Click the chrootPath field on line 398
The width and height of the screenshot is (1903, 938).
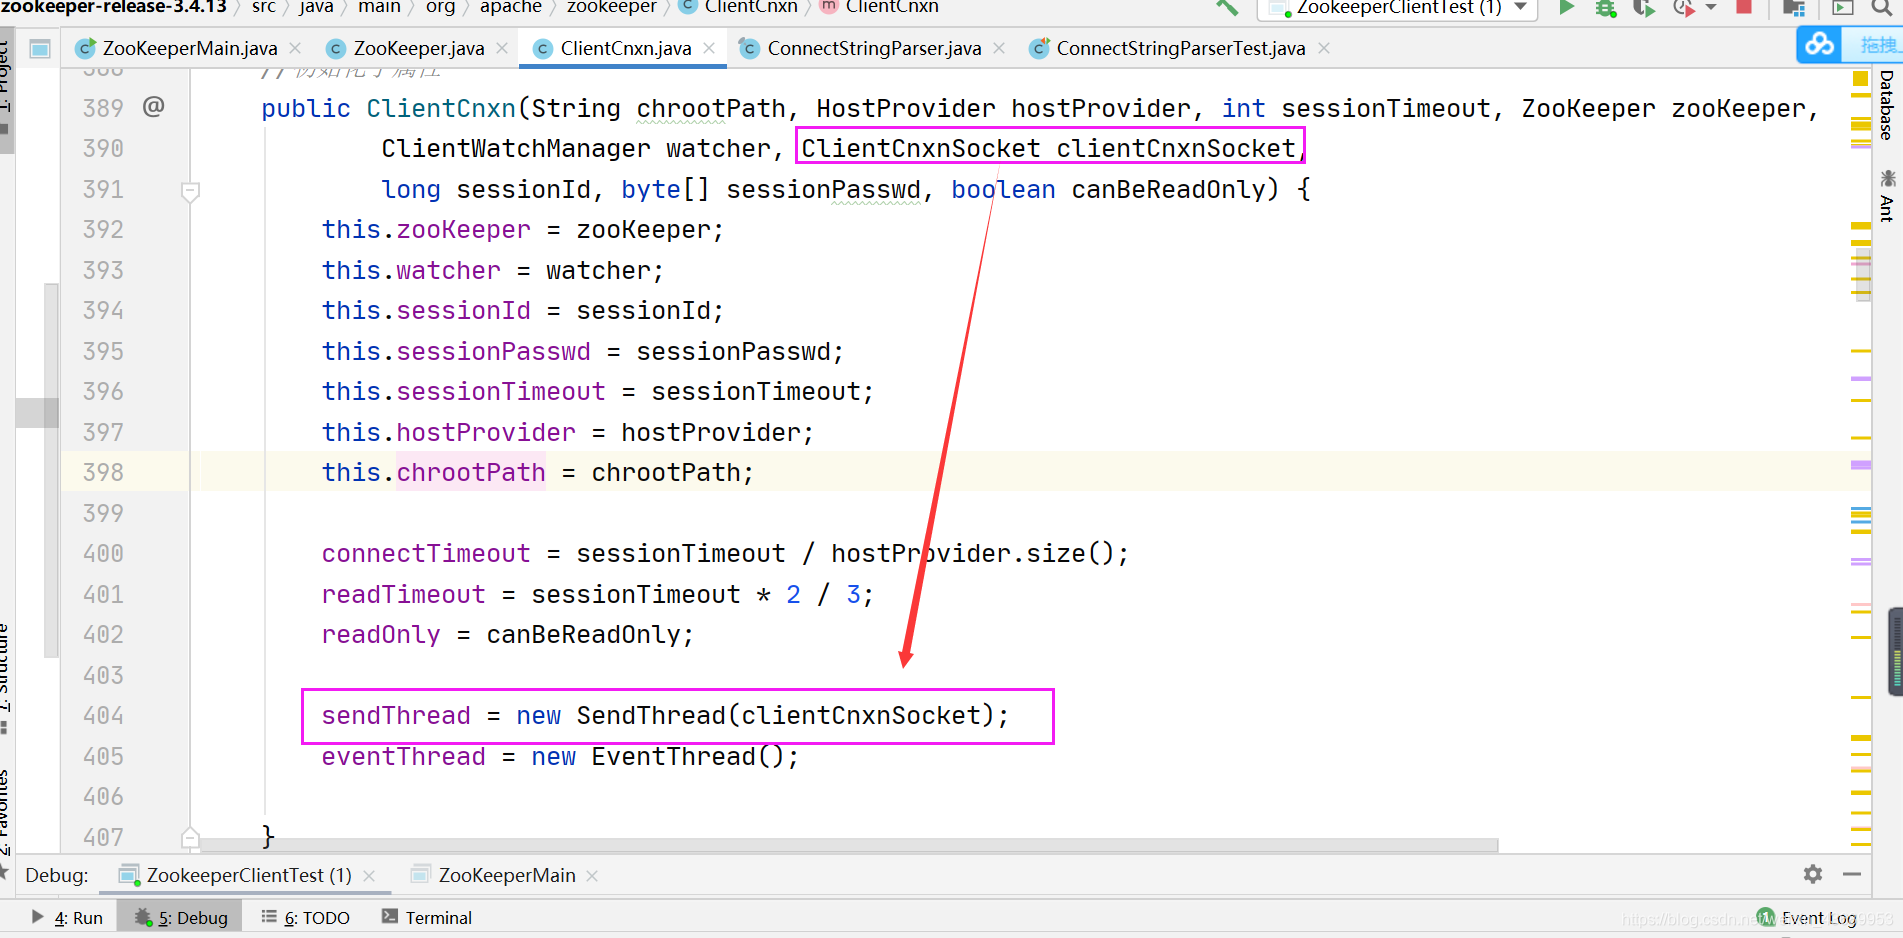click(471, 472)
